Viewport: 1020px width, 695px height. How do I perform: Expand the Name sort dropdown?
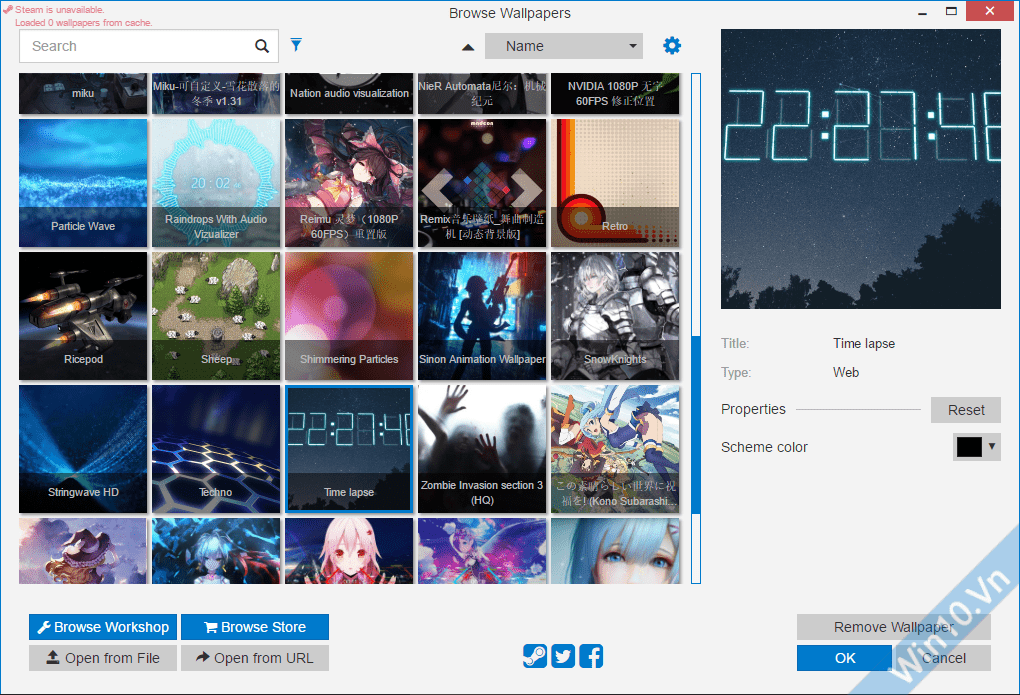pos(564,46)
